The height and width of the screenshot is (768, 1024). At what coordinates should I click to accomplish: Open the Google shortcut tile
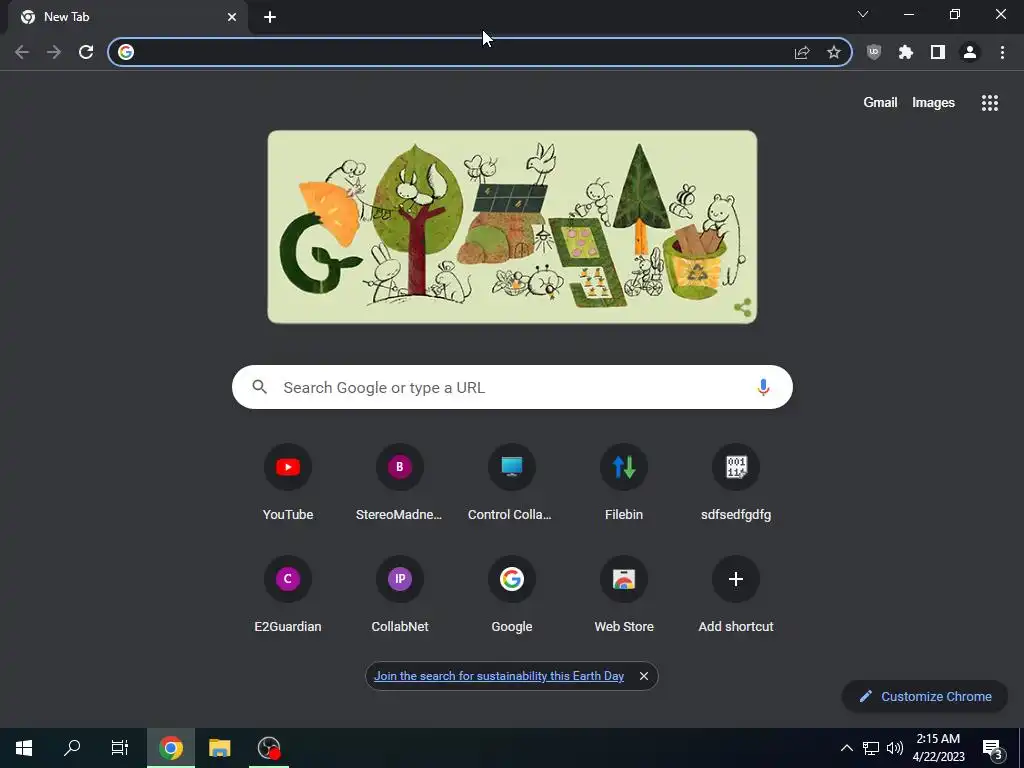512,595
